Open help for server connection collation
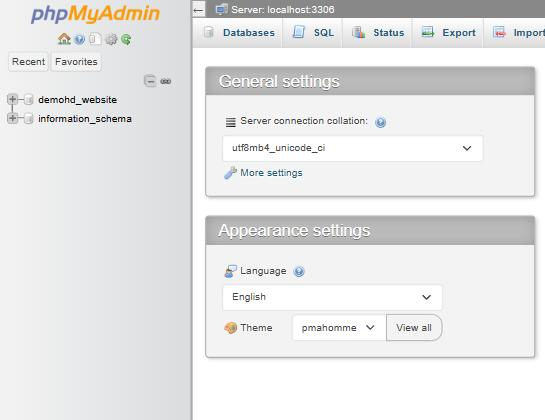Image resolution: width=545 pixels, height=420 pixels. click(x=380, y=122)
